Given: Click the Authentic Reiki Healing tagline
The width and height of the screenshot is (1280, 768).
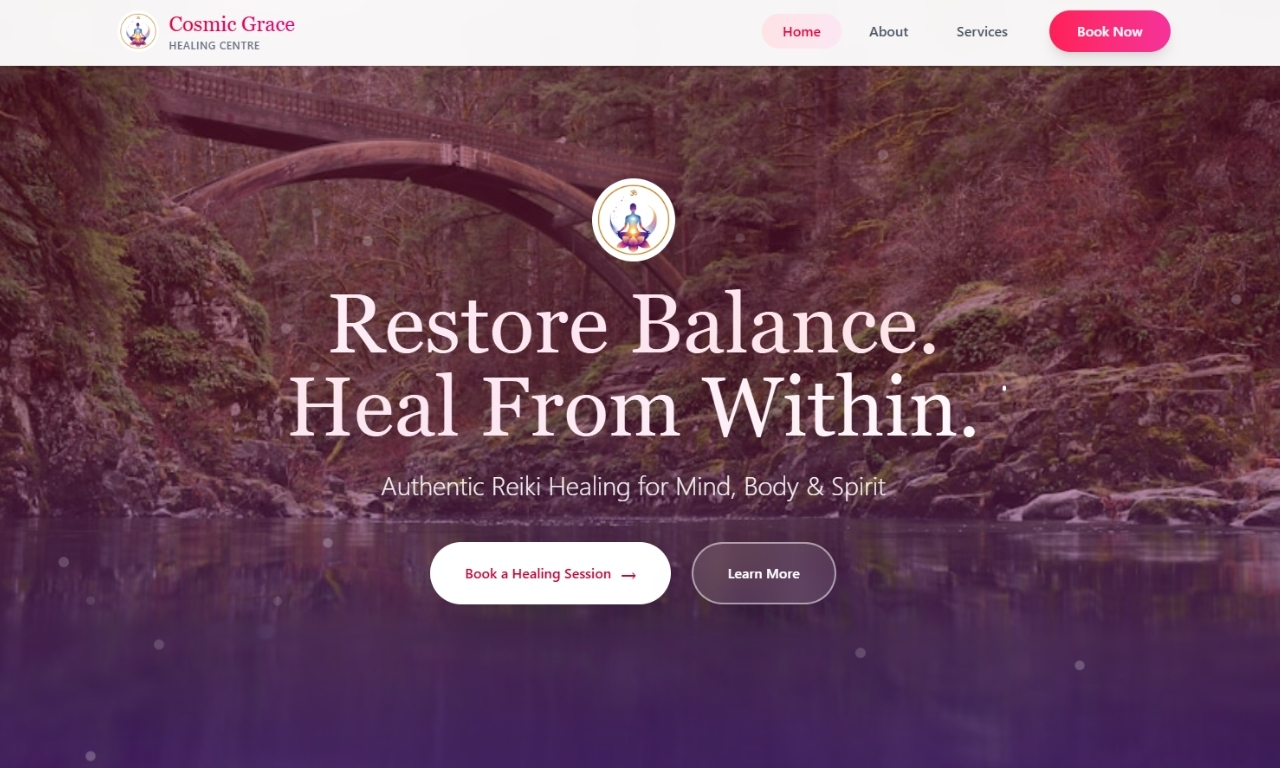Looking at the screenshot, I should pos(633,487).
